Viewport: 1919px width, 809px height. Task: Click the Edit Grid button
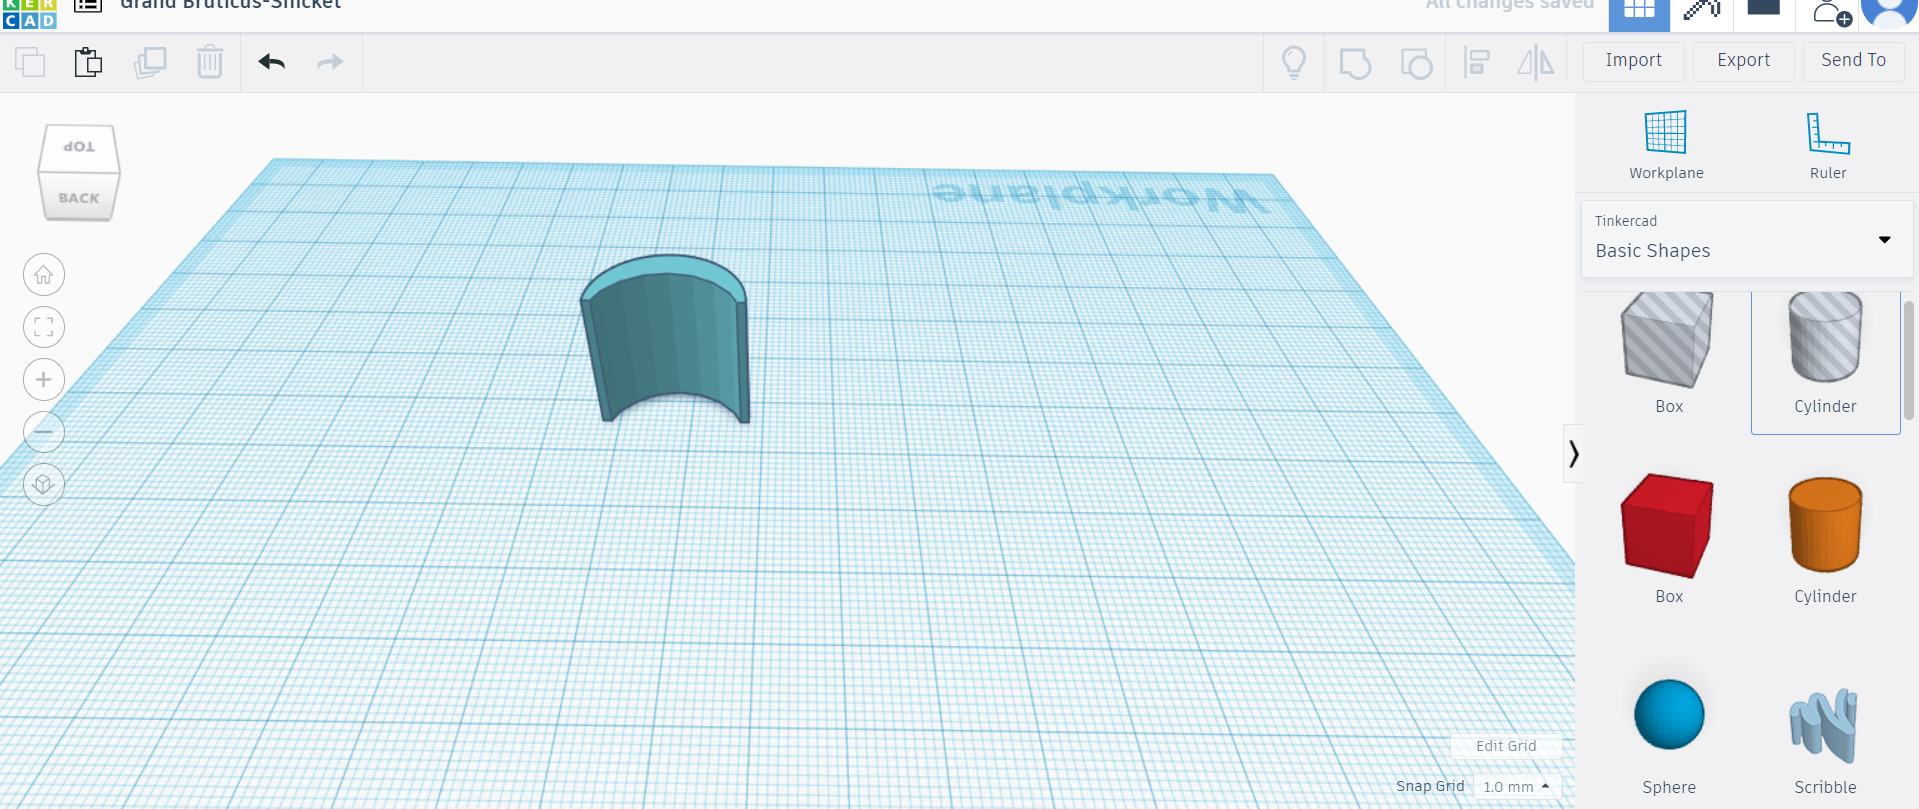coord(1506,746)
